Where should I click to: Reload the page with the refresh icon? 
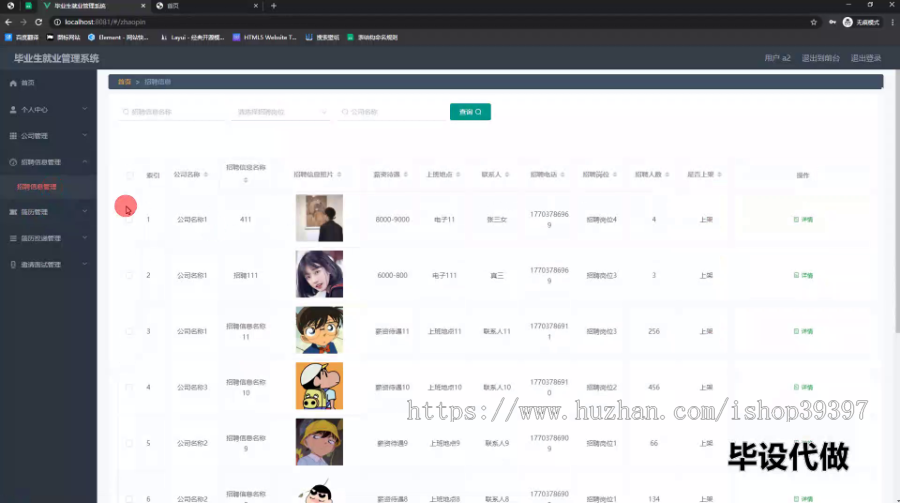coord(38,22)
